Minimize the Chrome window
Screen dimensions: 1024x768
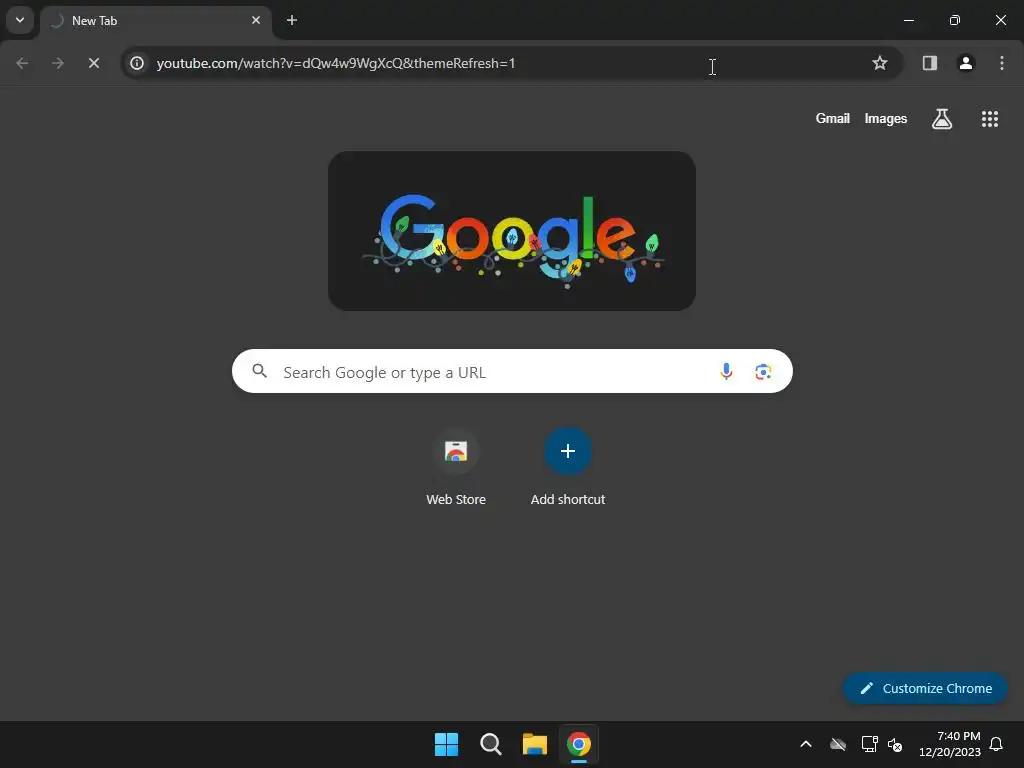[908, 20]
